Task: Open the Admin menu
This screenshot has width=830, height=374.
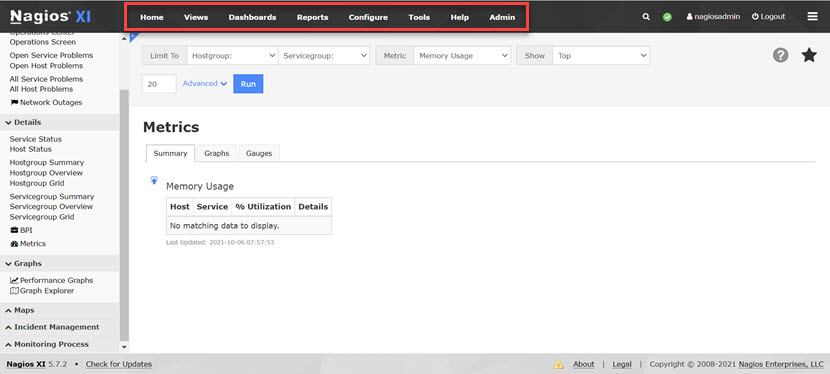Action: [502, 17]
